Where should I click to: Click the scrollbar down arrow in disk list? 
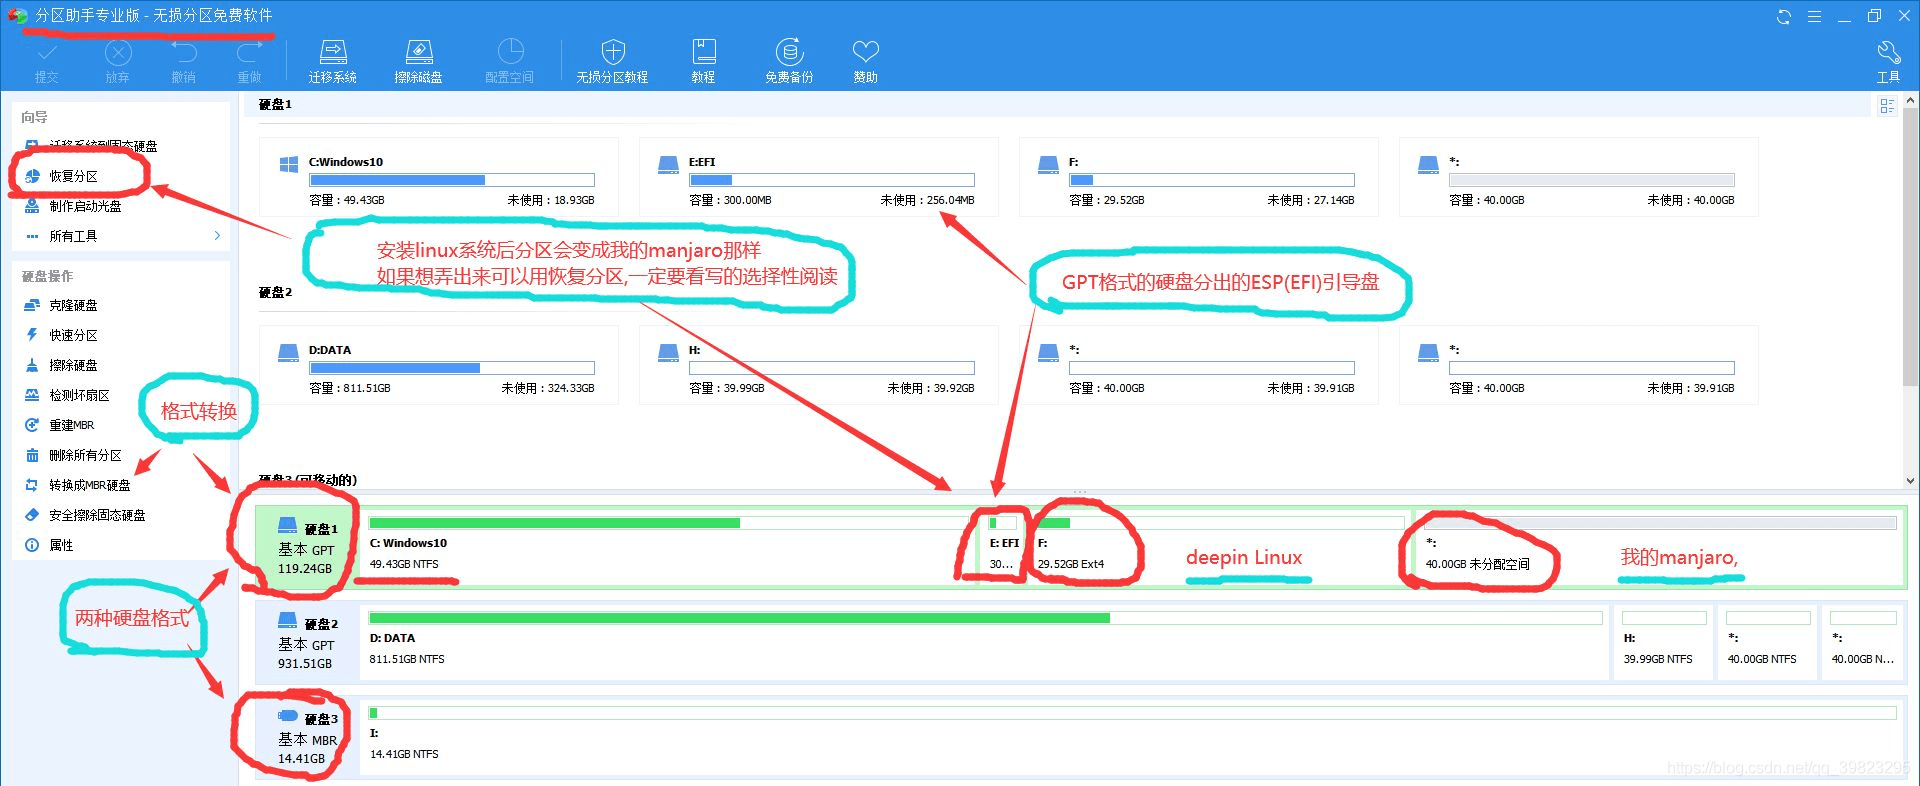1910,481
